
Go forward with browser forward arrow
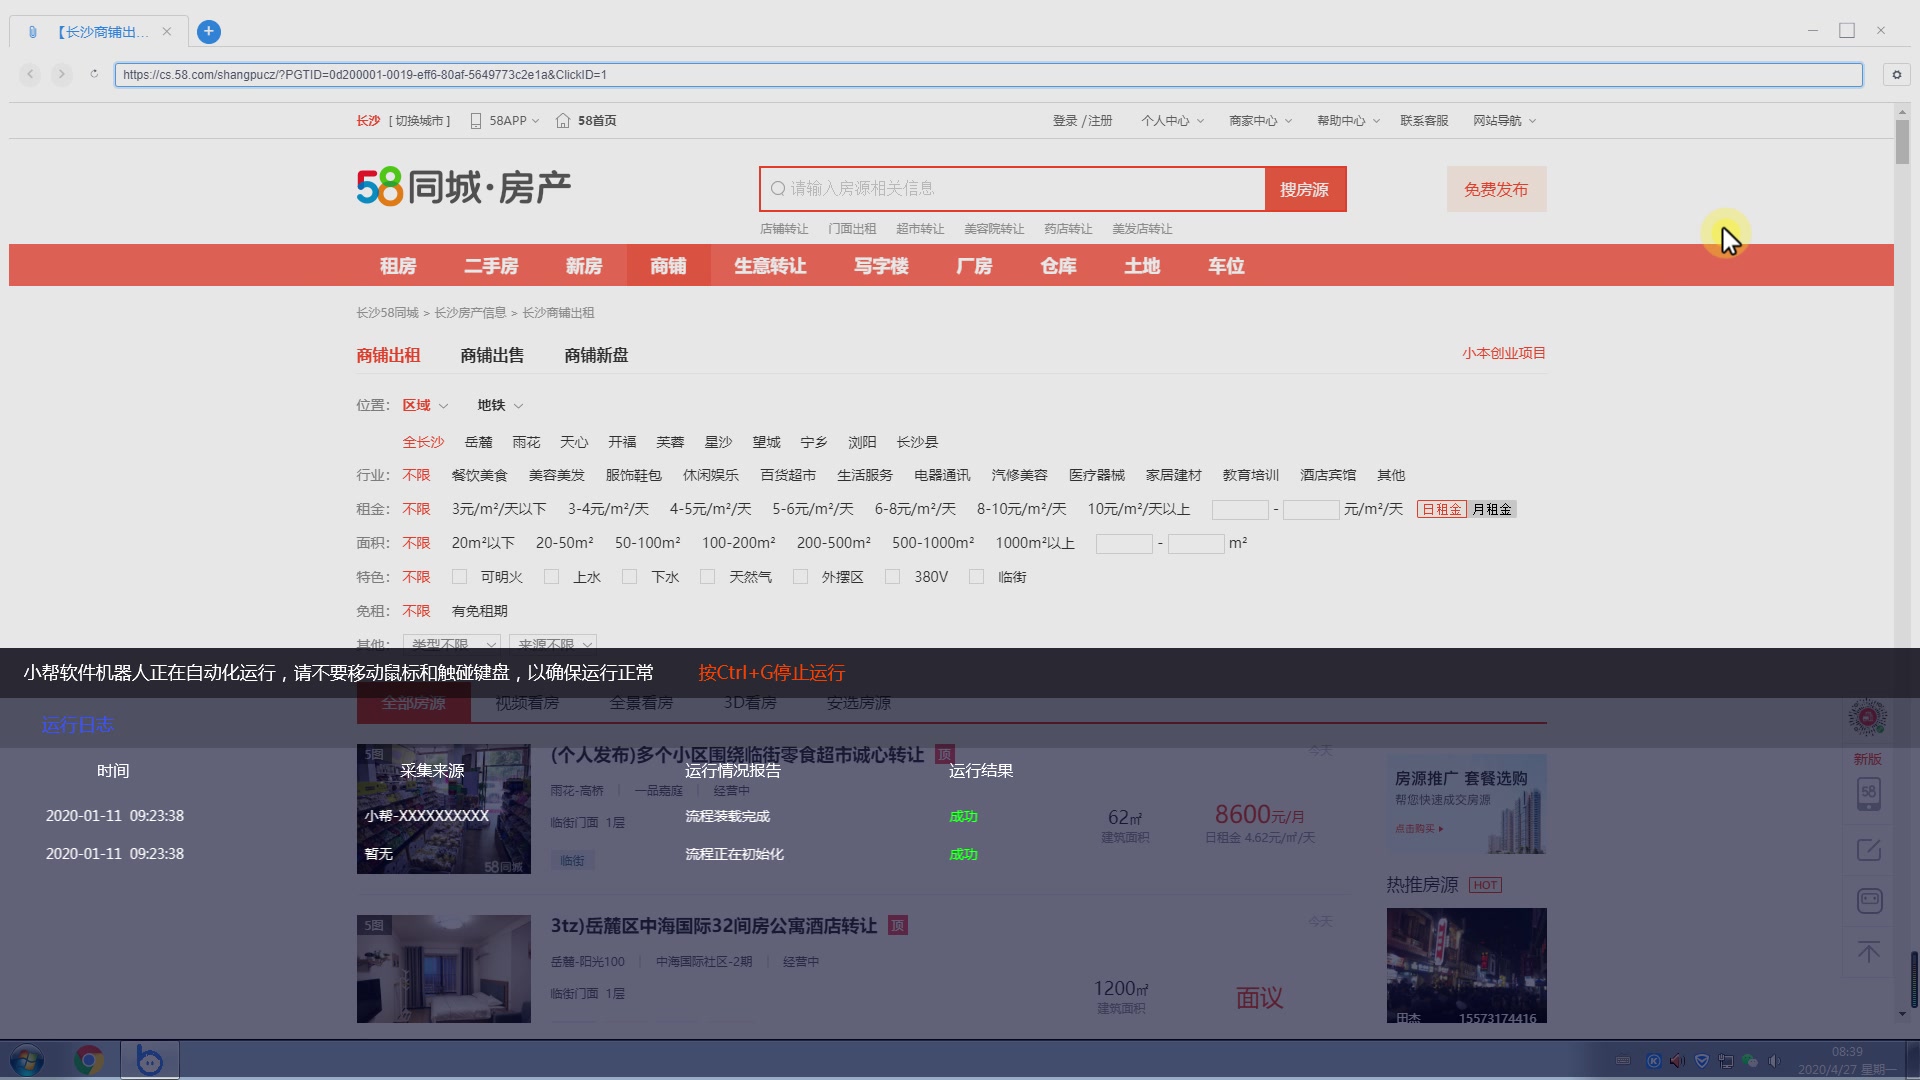tap(62, 74)
